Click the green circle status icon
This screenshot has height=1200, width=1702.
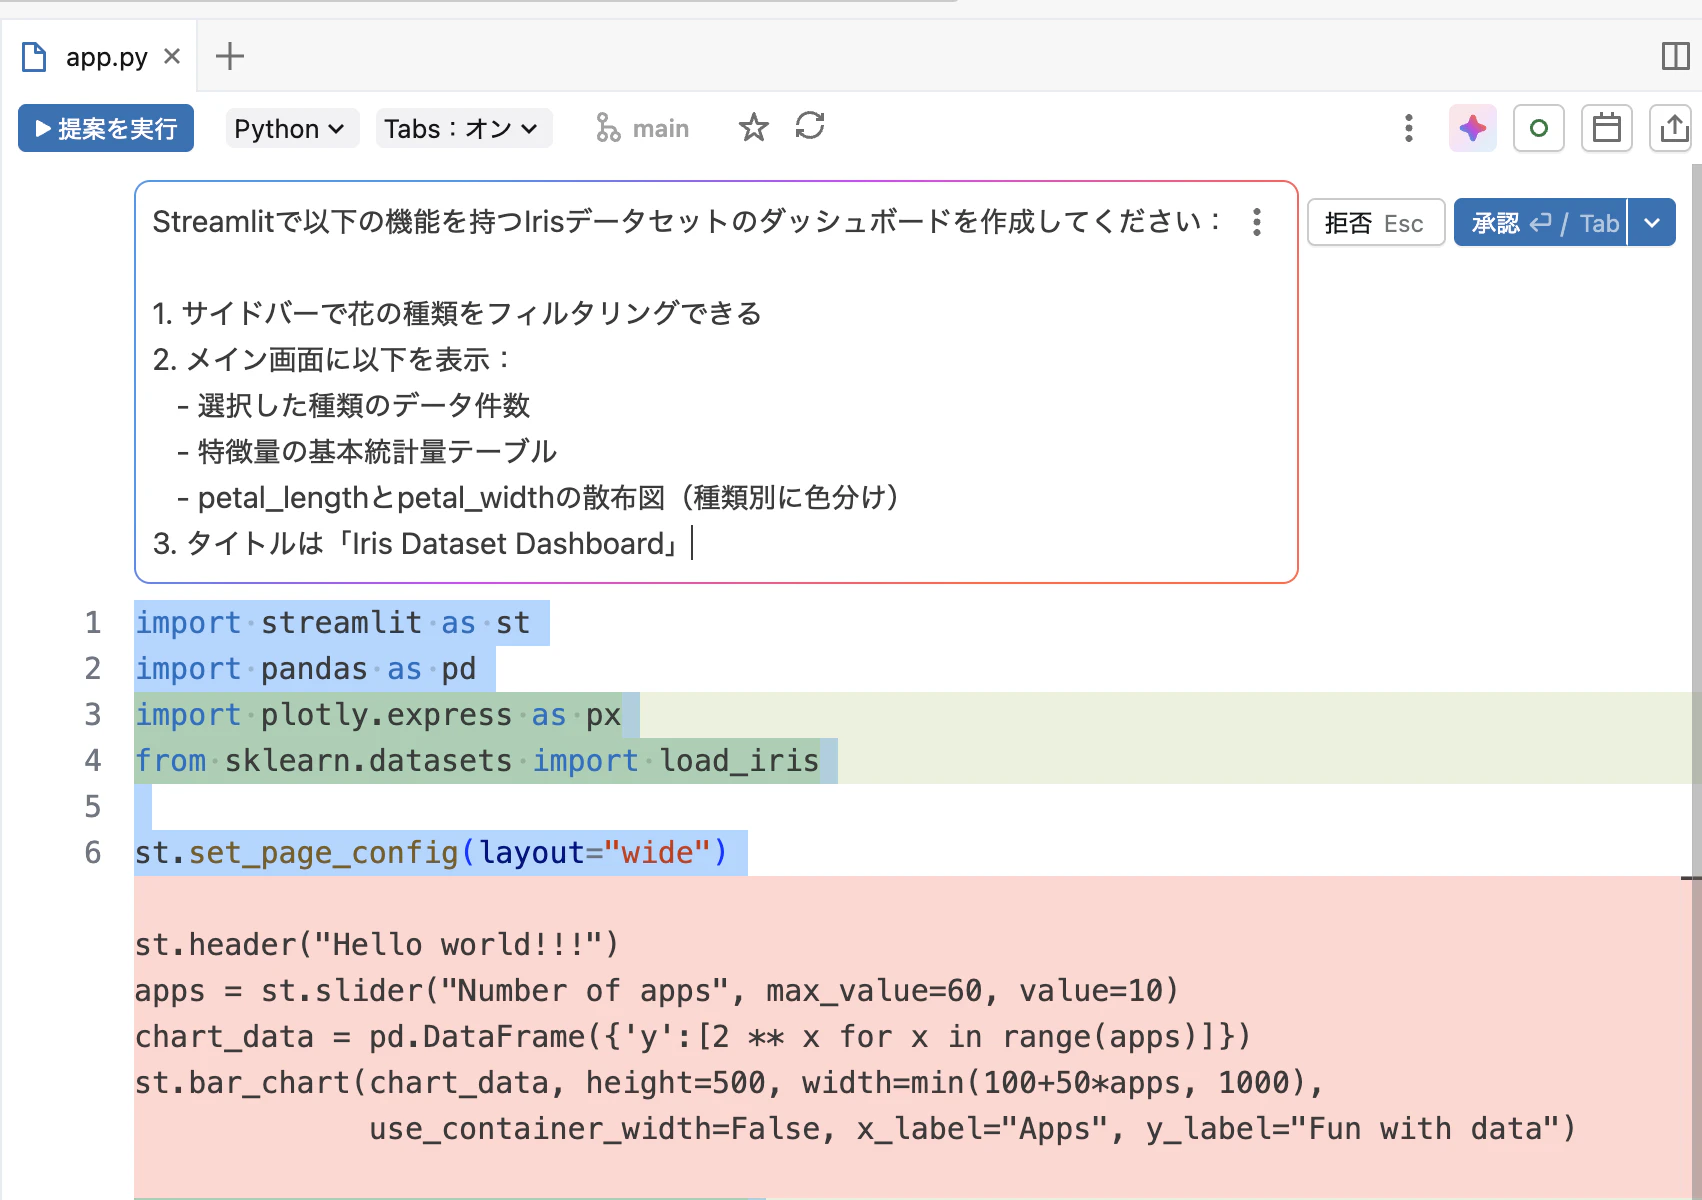tap(1538, 128)
